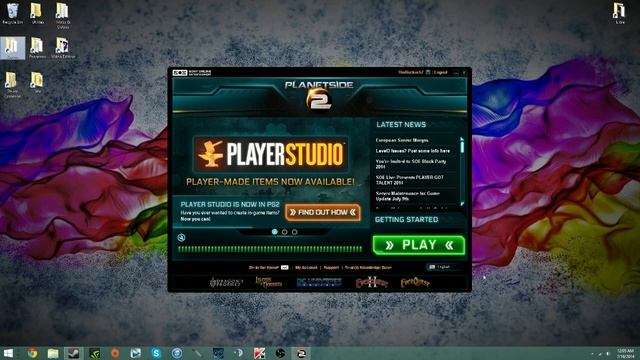Screen dimensions: 640x360
Task: Select the first banner carousel dot
Action: point(275,232)
